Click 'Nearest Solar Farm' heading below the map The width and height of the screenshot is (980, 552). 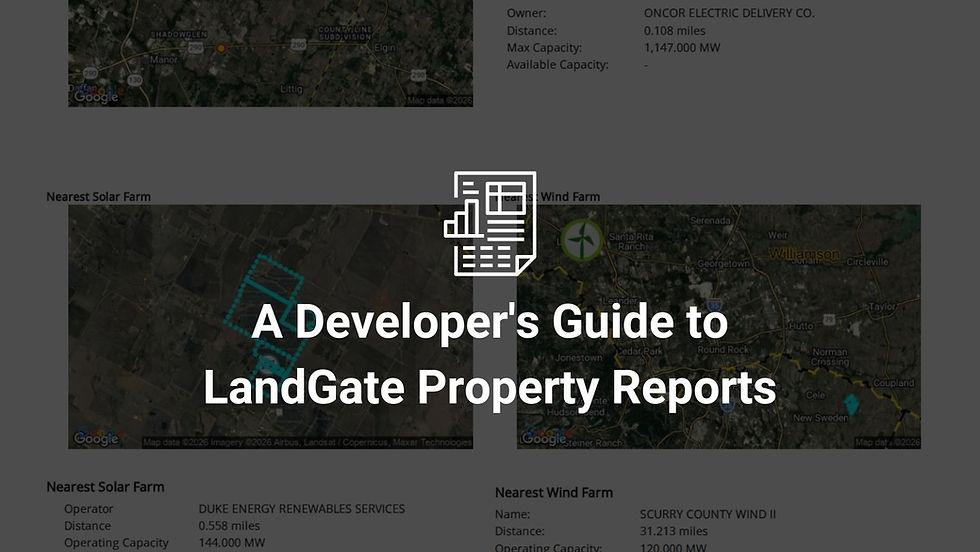(x=105, y=486)
